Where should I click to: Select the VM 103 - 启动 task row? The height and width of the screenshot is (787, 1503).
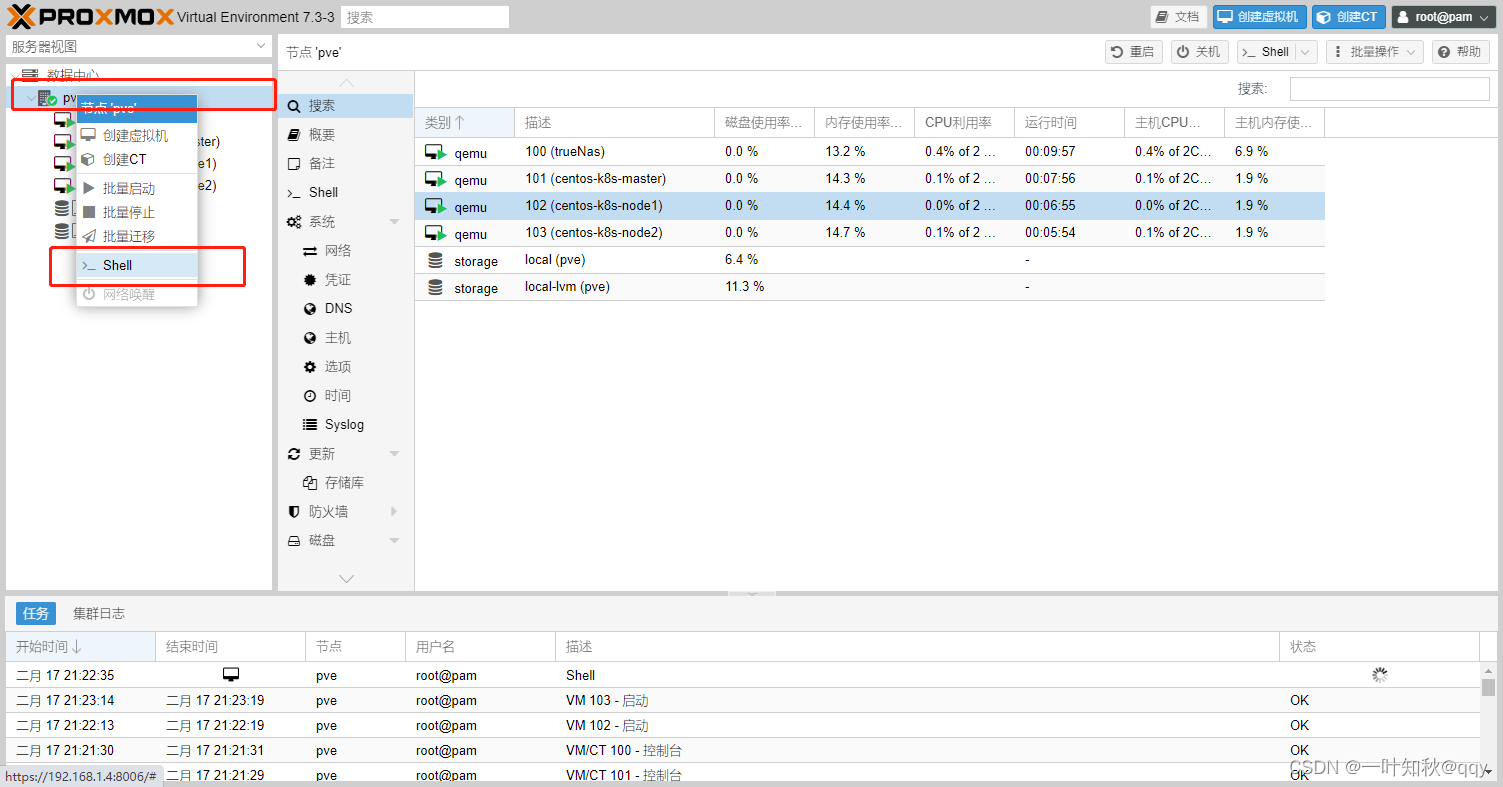[x=743, y=700]
